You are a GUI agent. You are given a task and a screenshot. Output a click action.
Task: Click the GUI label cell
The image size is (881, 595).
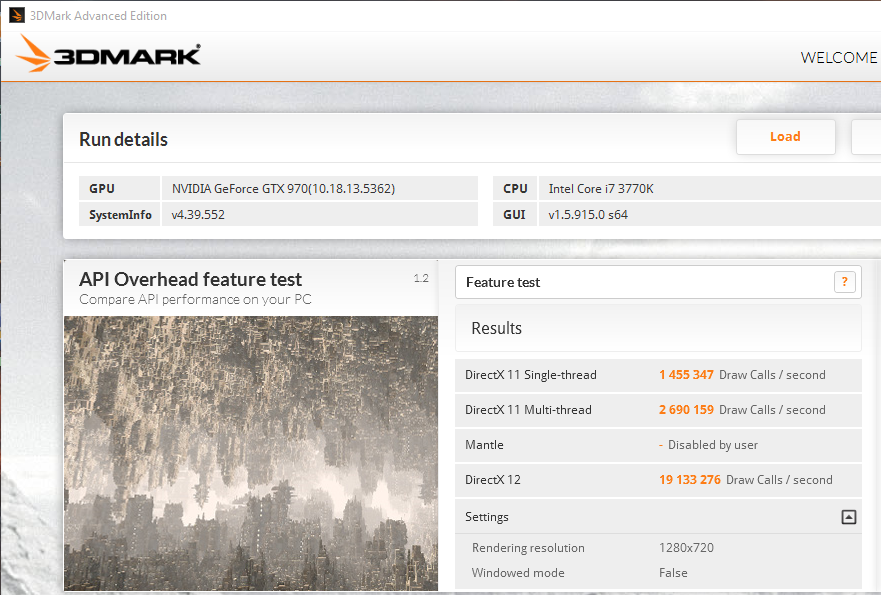515,215
